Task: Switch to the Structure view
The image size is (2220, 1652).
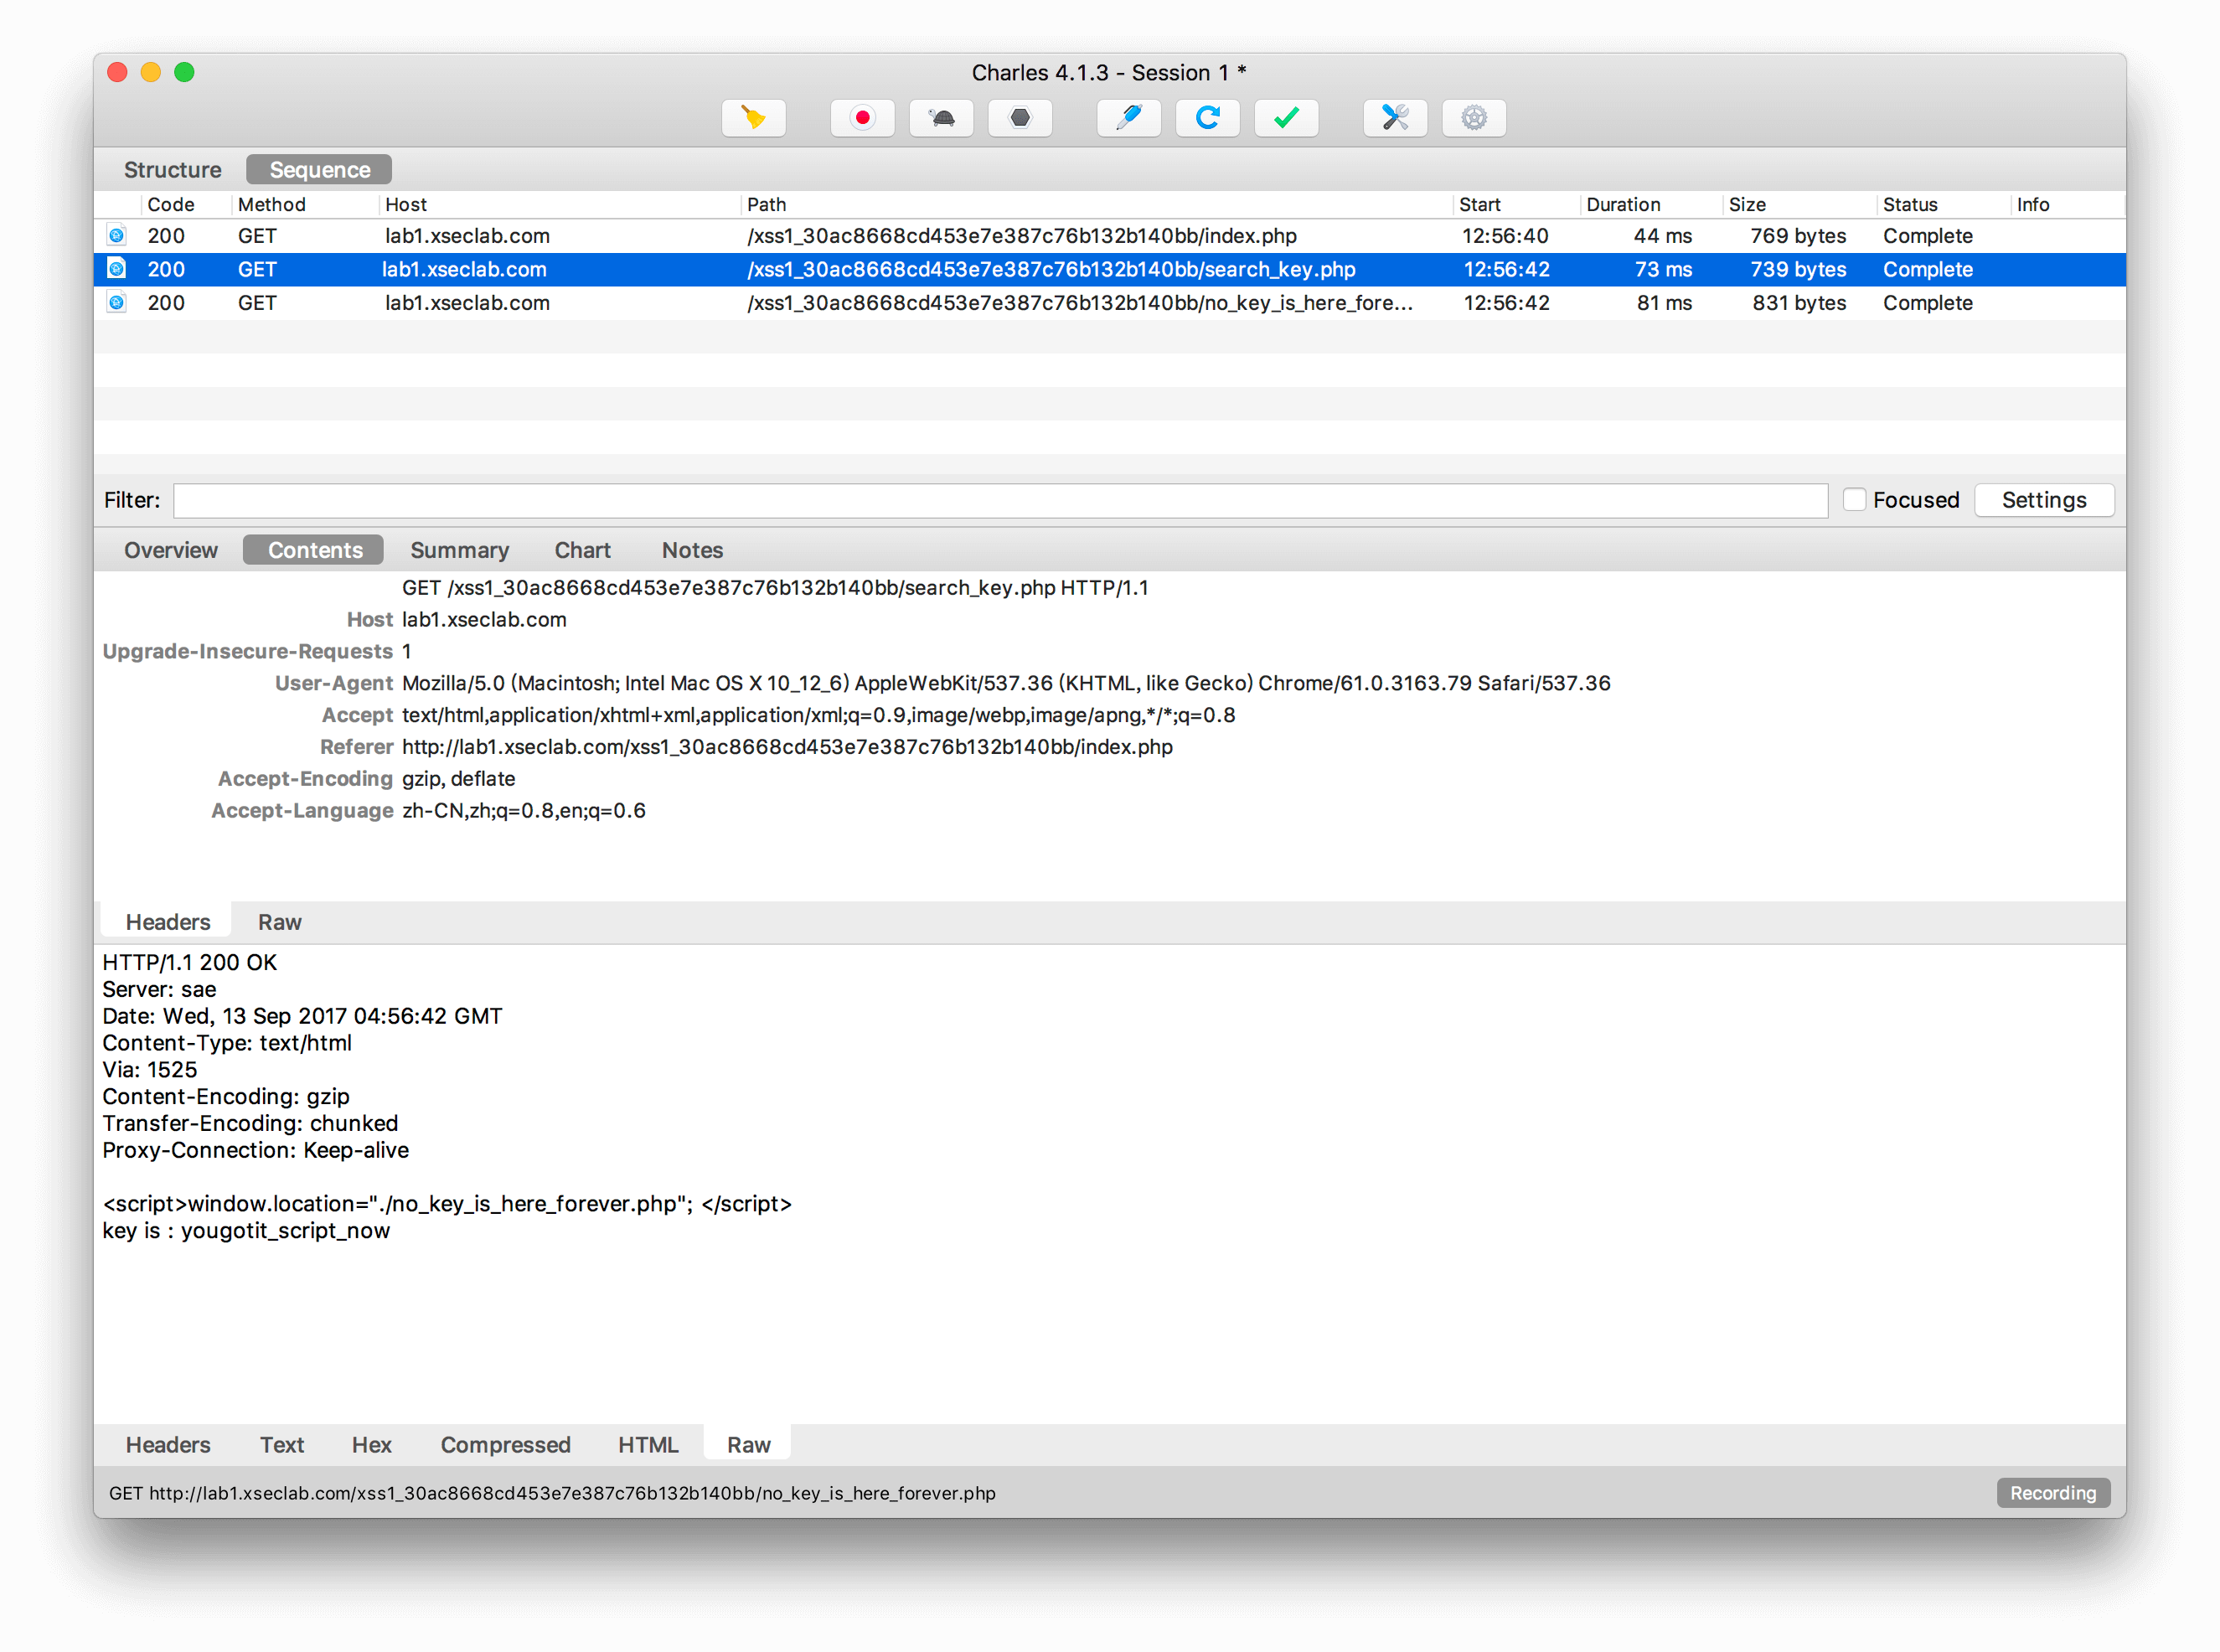Action: [173, 170]
